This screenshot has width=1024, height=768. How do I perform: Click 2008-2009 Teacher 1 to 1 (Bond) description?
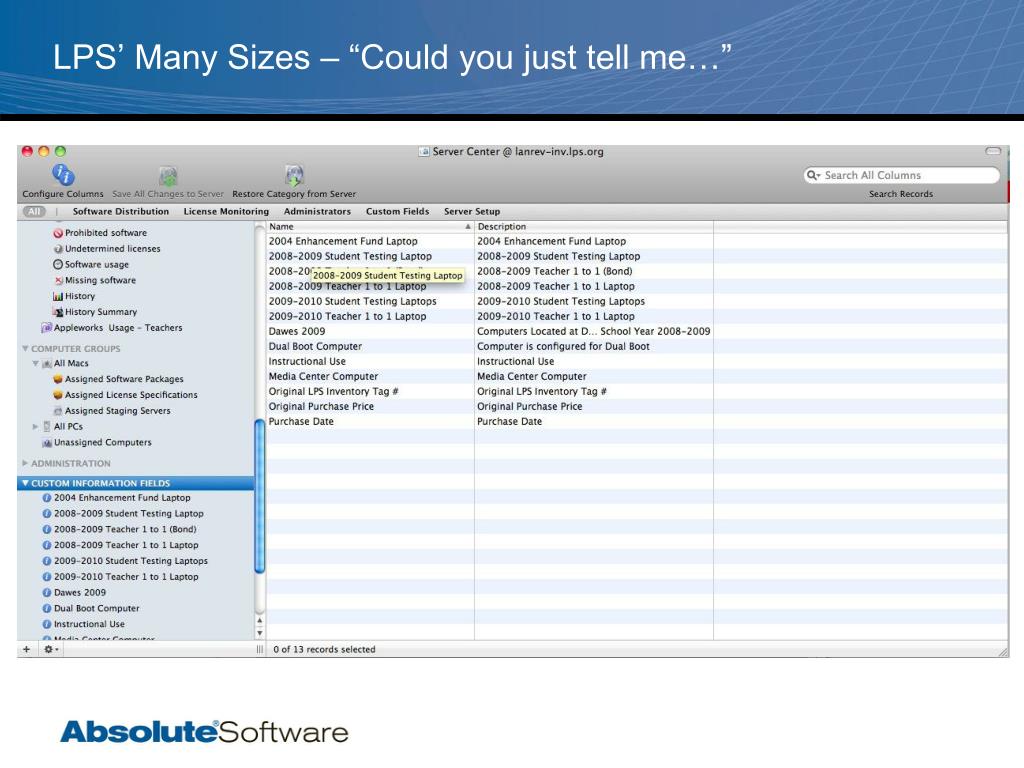coord(554,271)
